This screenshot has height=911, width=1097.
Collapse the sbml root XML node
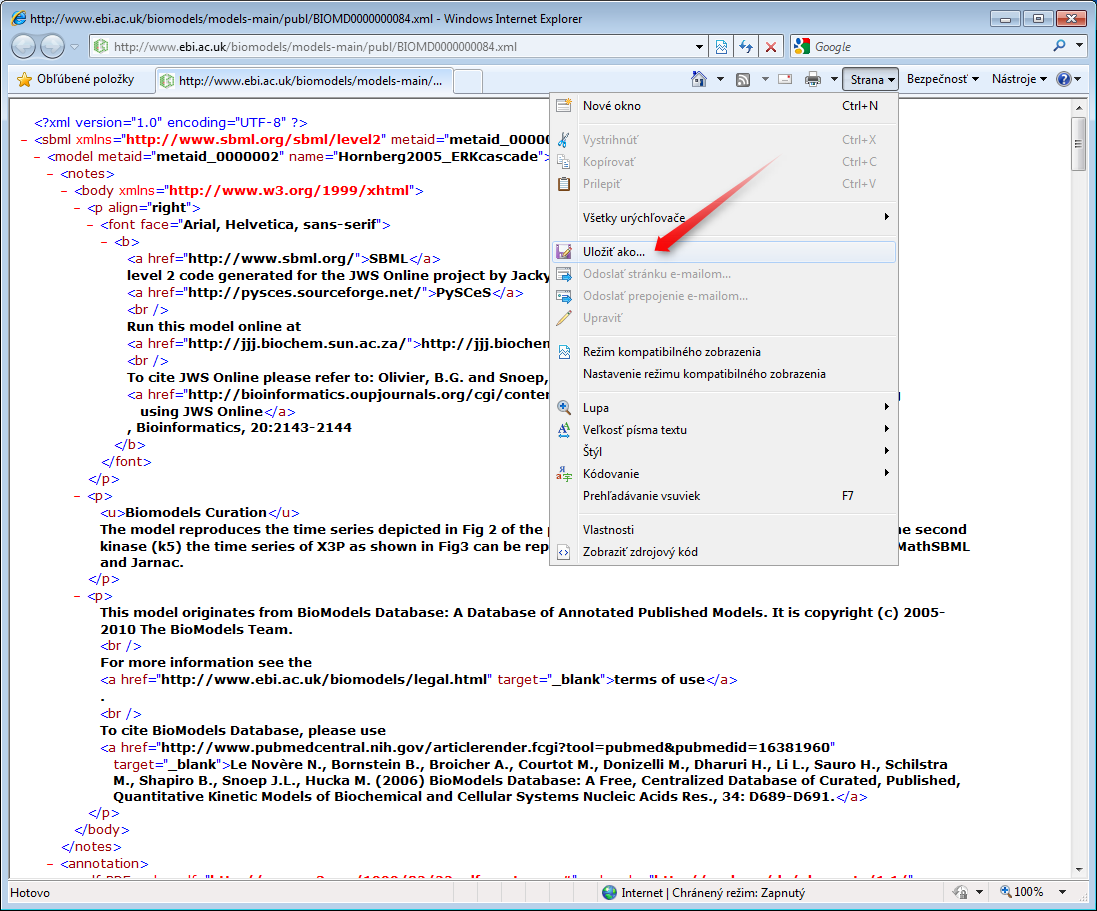pos(24,140)
